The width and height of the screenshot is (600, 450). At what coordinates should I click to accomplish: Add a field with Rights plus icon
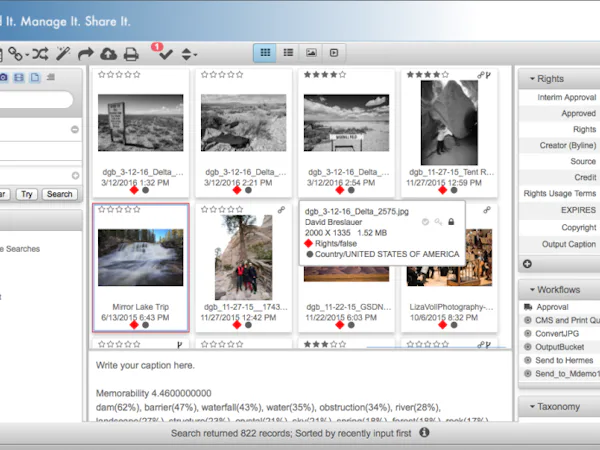click(527, 264)
